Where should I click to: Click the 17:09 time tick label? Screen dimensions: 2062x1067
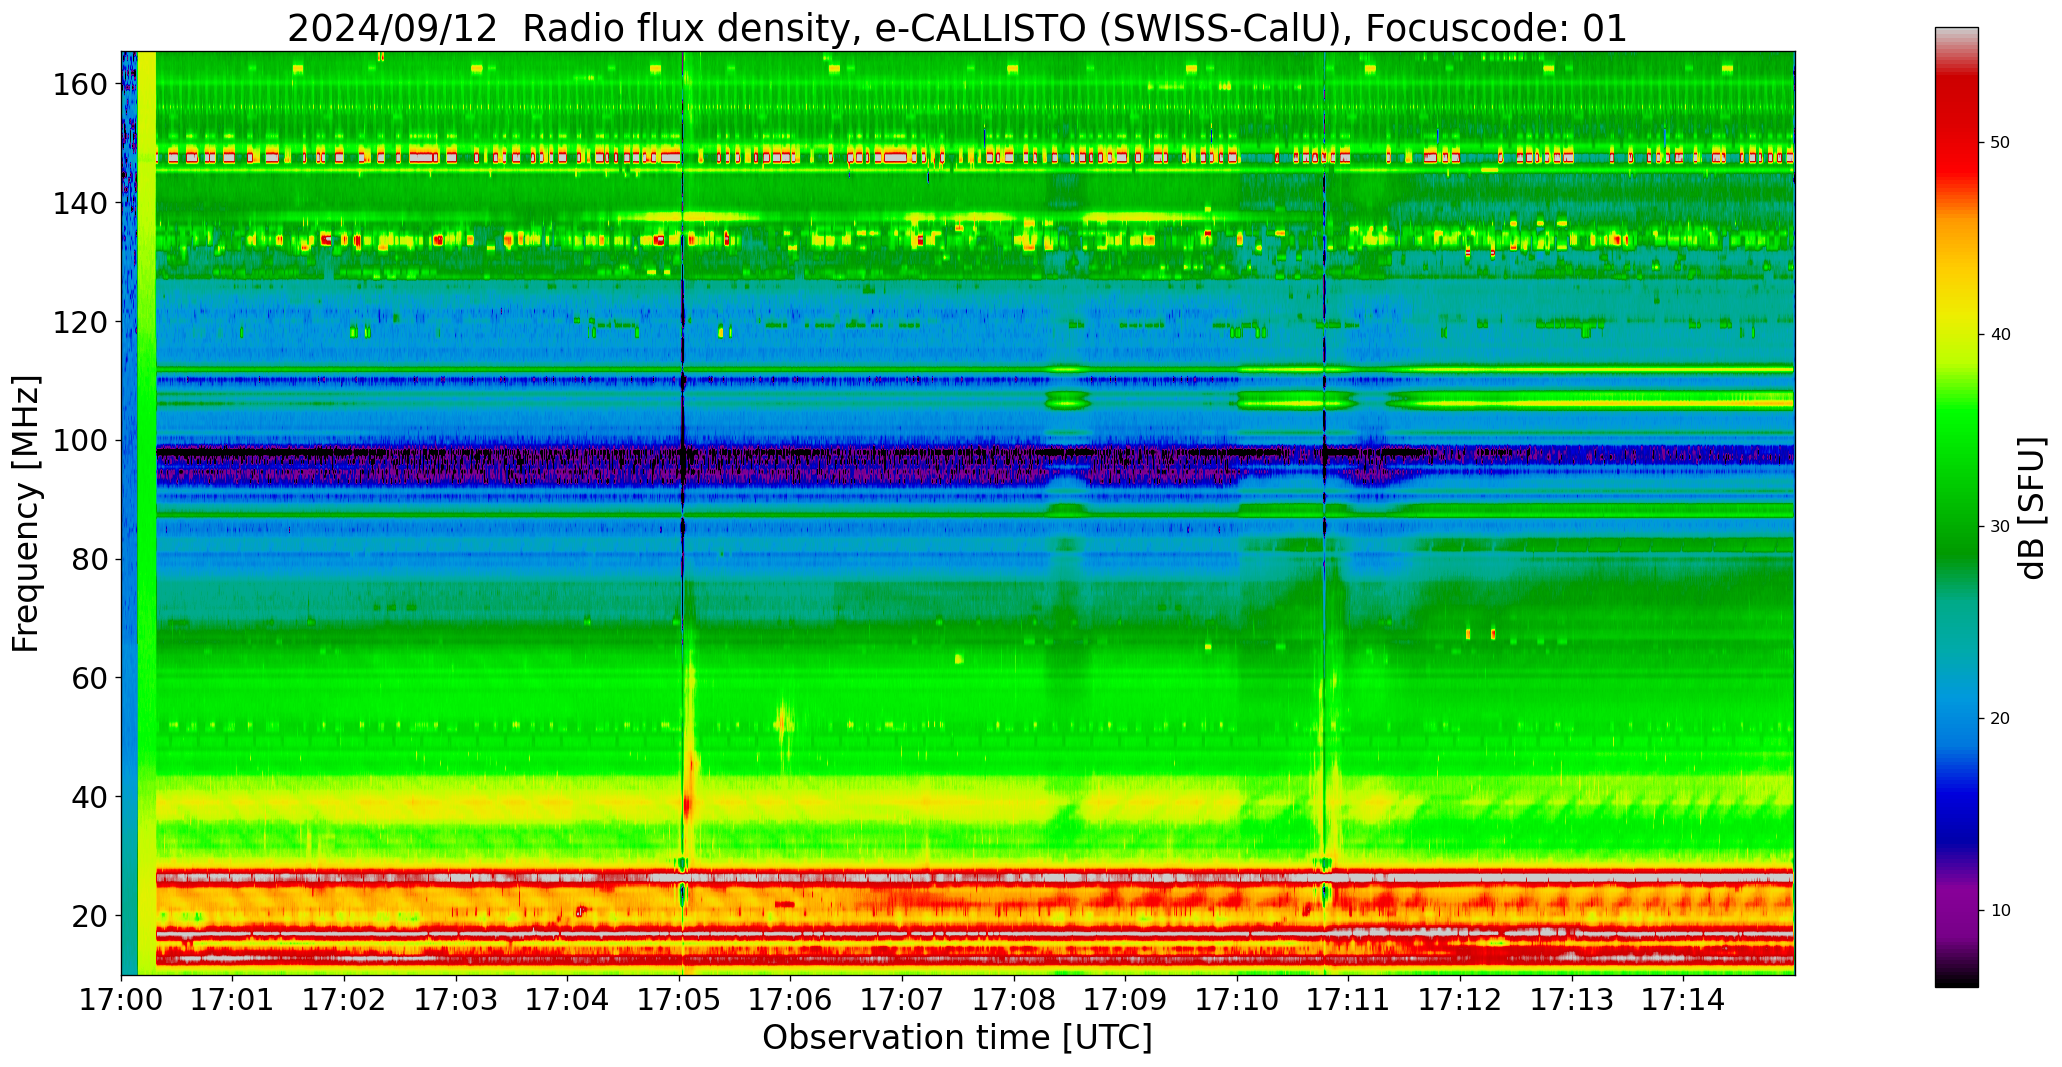click(x=1126, y=1000)
